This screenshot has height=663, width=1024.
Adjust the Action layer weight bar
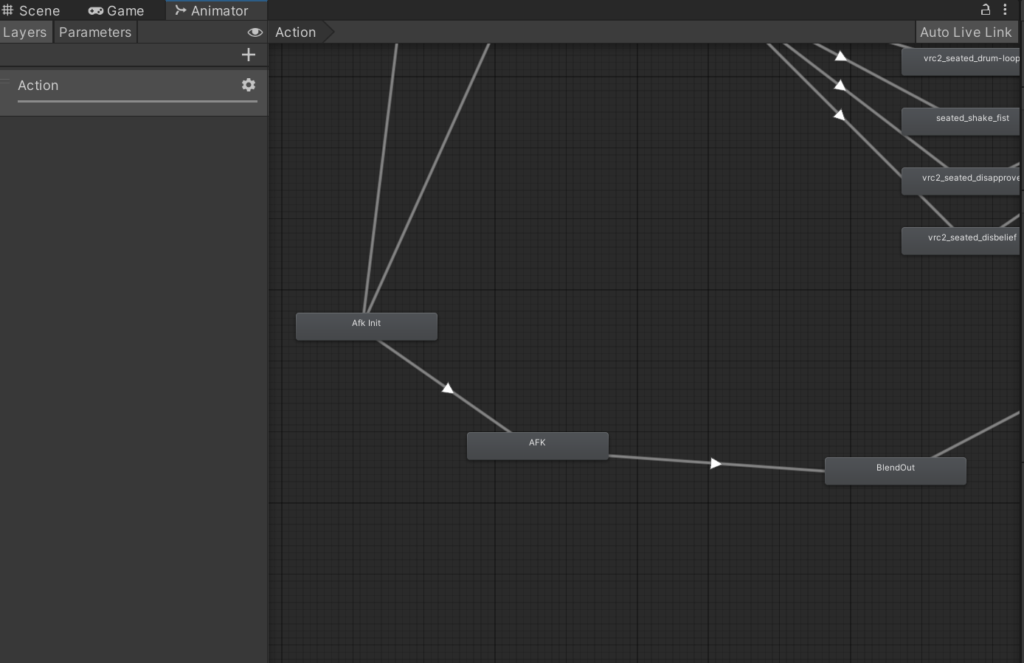137,101
